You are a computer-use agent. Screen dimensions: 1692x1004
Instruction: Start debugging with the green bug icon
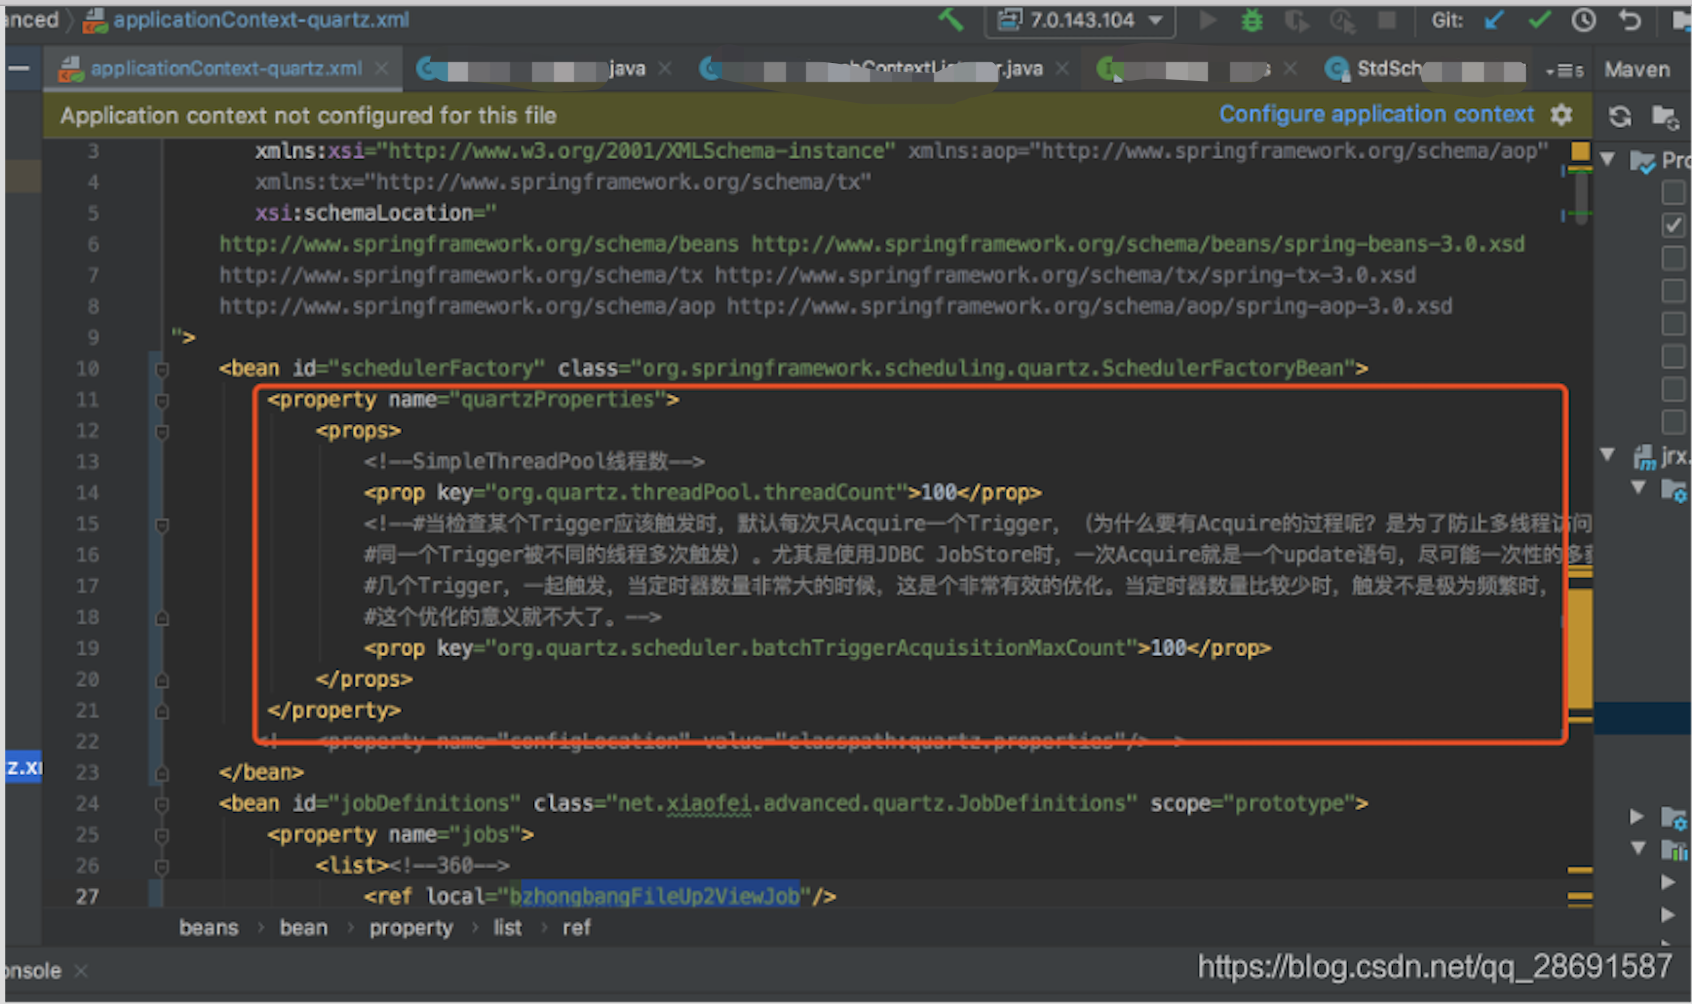point(1251,20)
